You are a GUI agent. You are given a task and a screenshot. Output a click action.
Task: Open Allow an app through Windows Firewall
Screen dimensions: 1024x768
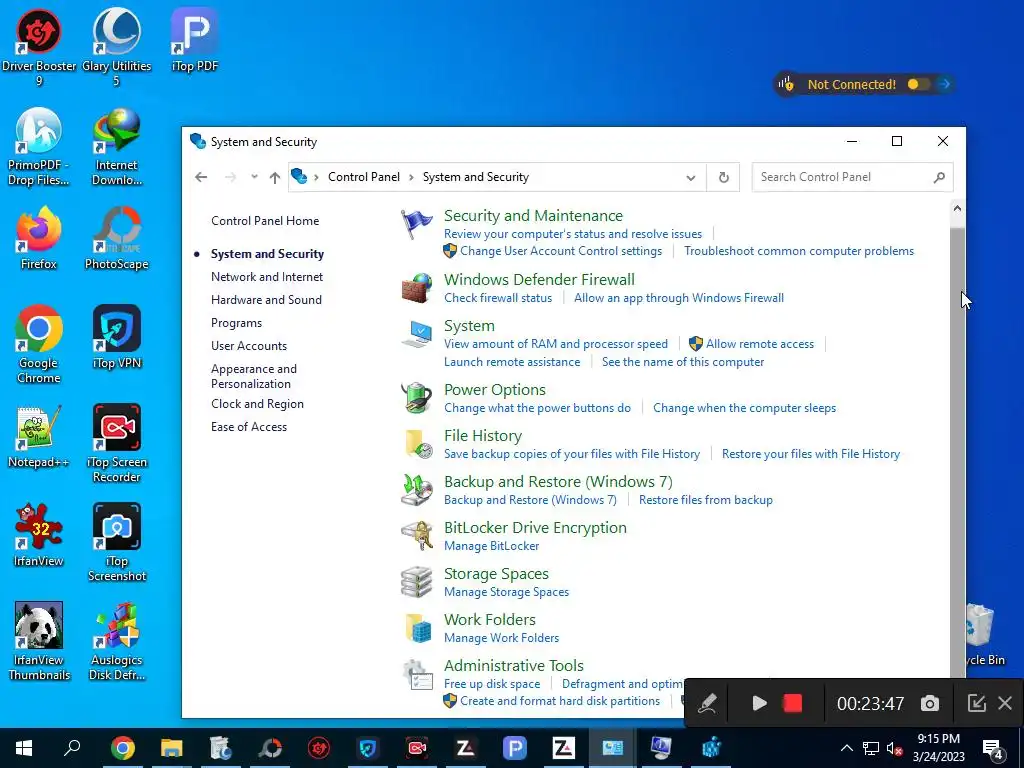click(679, 298)
